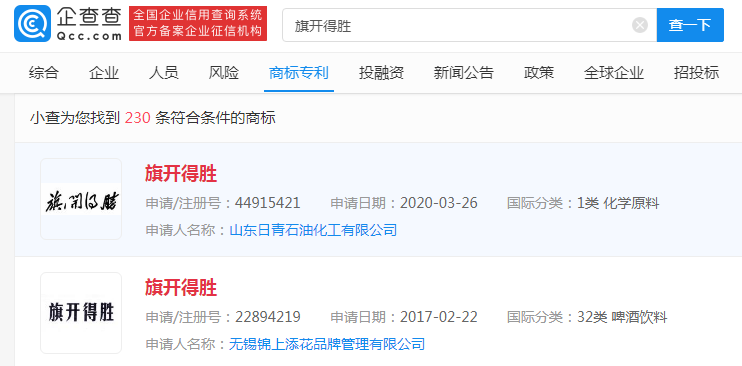Open the first 旗开得胜 trademark title
The width and height of the screenshot is (742, 366).
[x=181, y=175]
